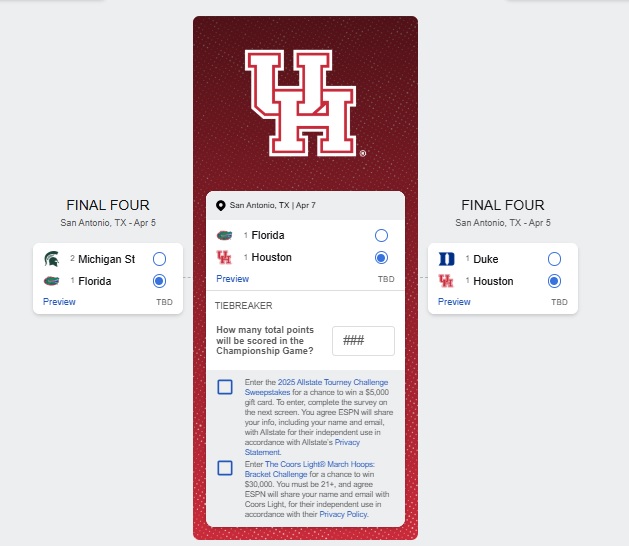Click the Houston logo in championship card

click(224, 257)
